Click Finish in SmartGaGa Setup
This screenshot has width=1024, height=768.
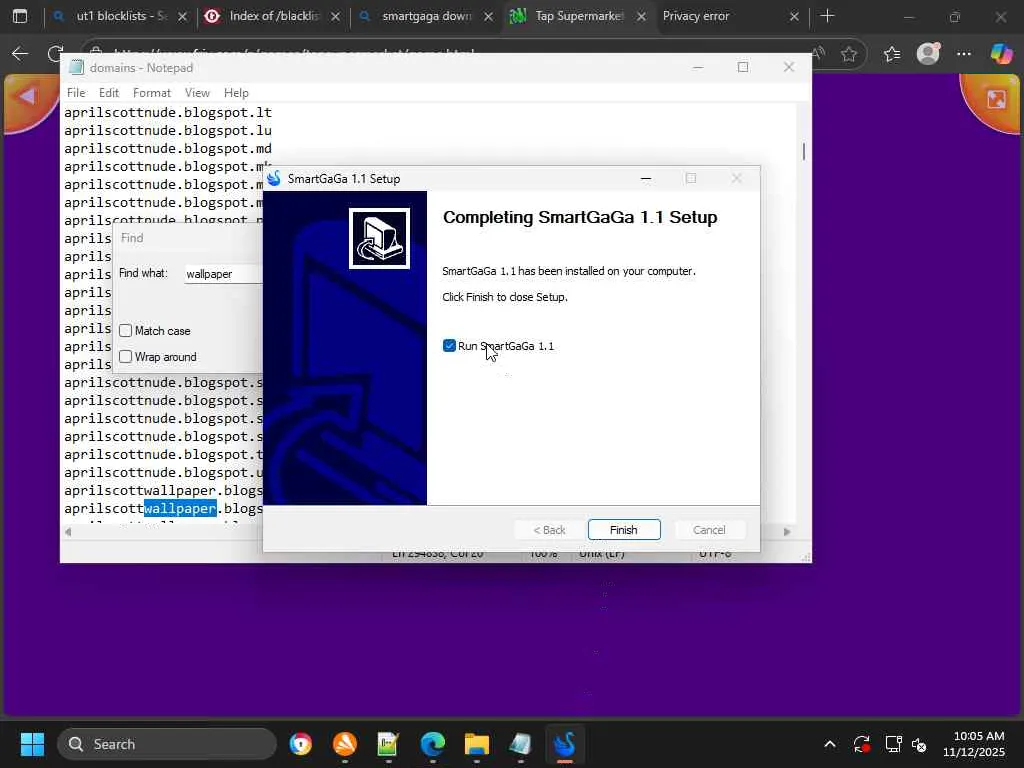click(624, 530)
